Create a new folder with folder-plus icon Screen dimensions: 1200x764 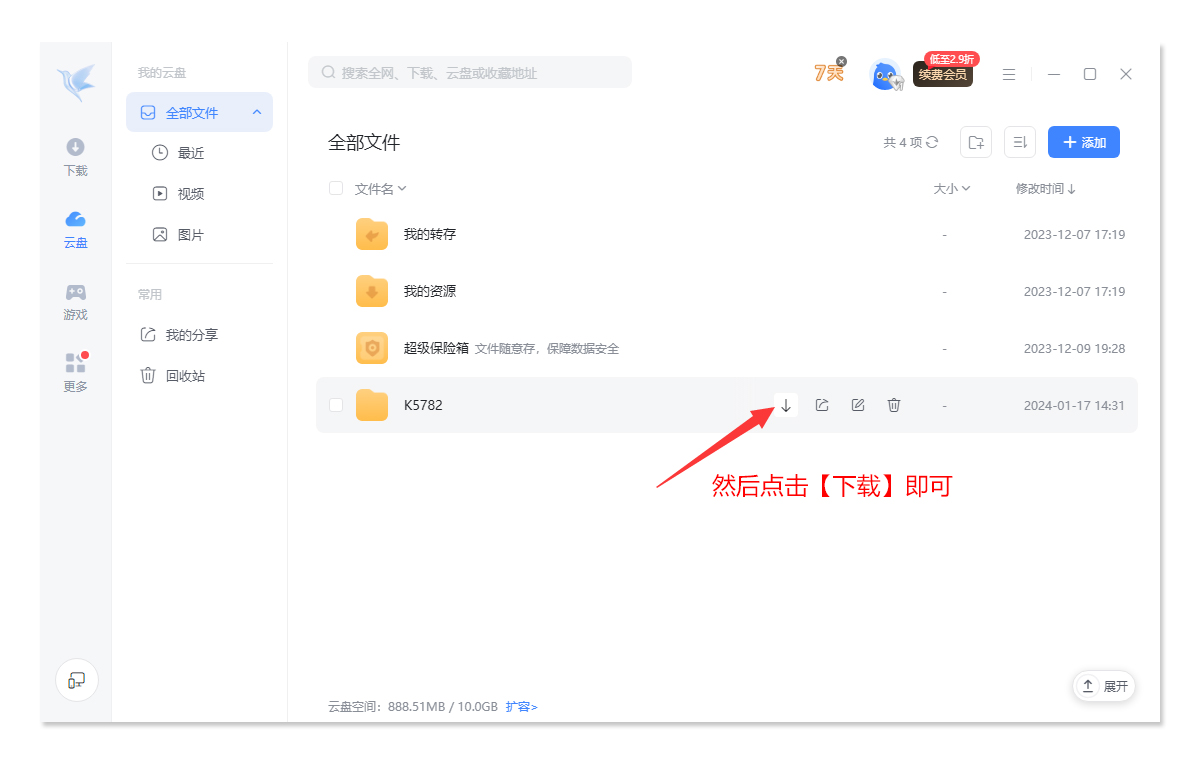976,142
